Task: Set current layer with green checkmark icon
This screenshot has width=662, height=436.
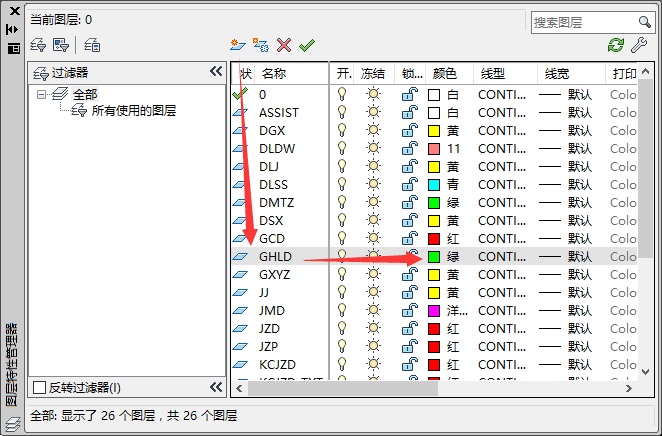Action: [307, 45]
